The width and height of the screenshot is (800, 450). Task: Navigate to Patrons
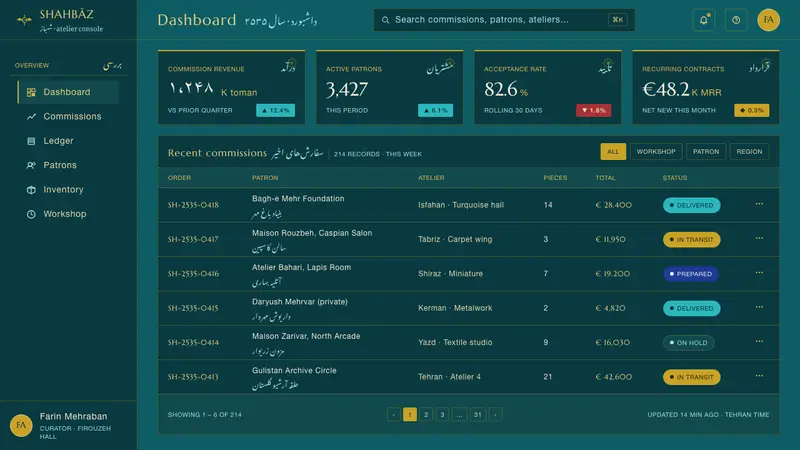pos(68,165)
